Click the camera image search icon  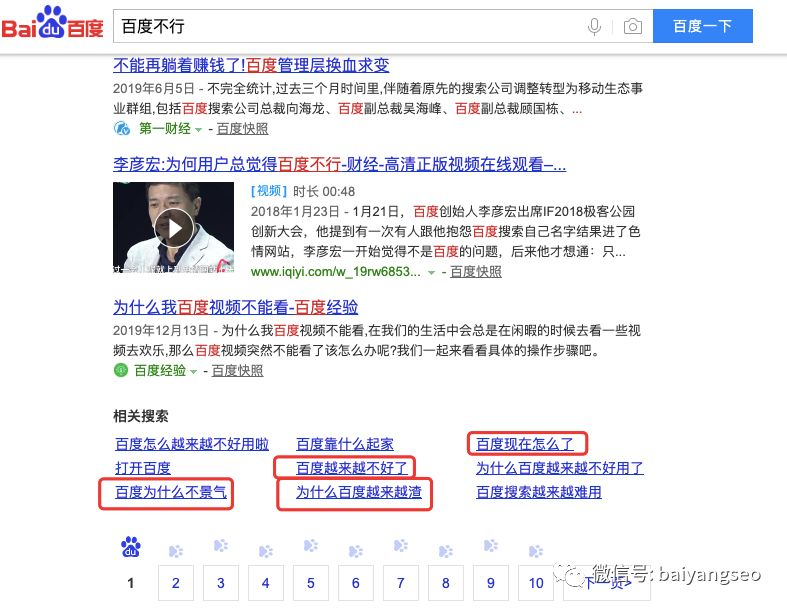point(632,27)
